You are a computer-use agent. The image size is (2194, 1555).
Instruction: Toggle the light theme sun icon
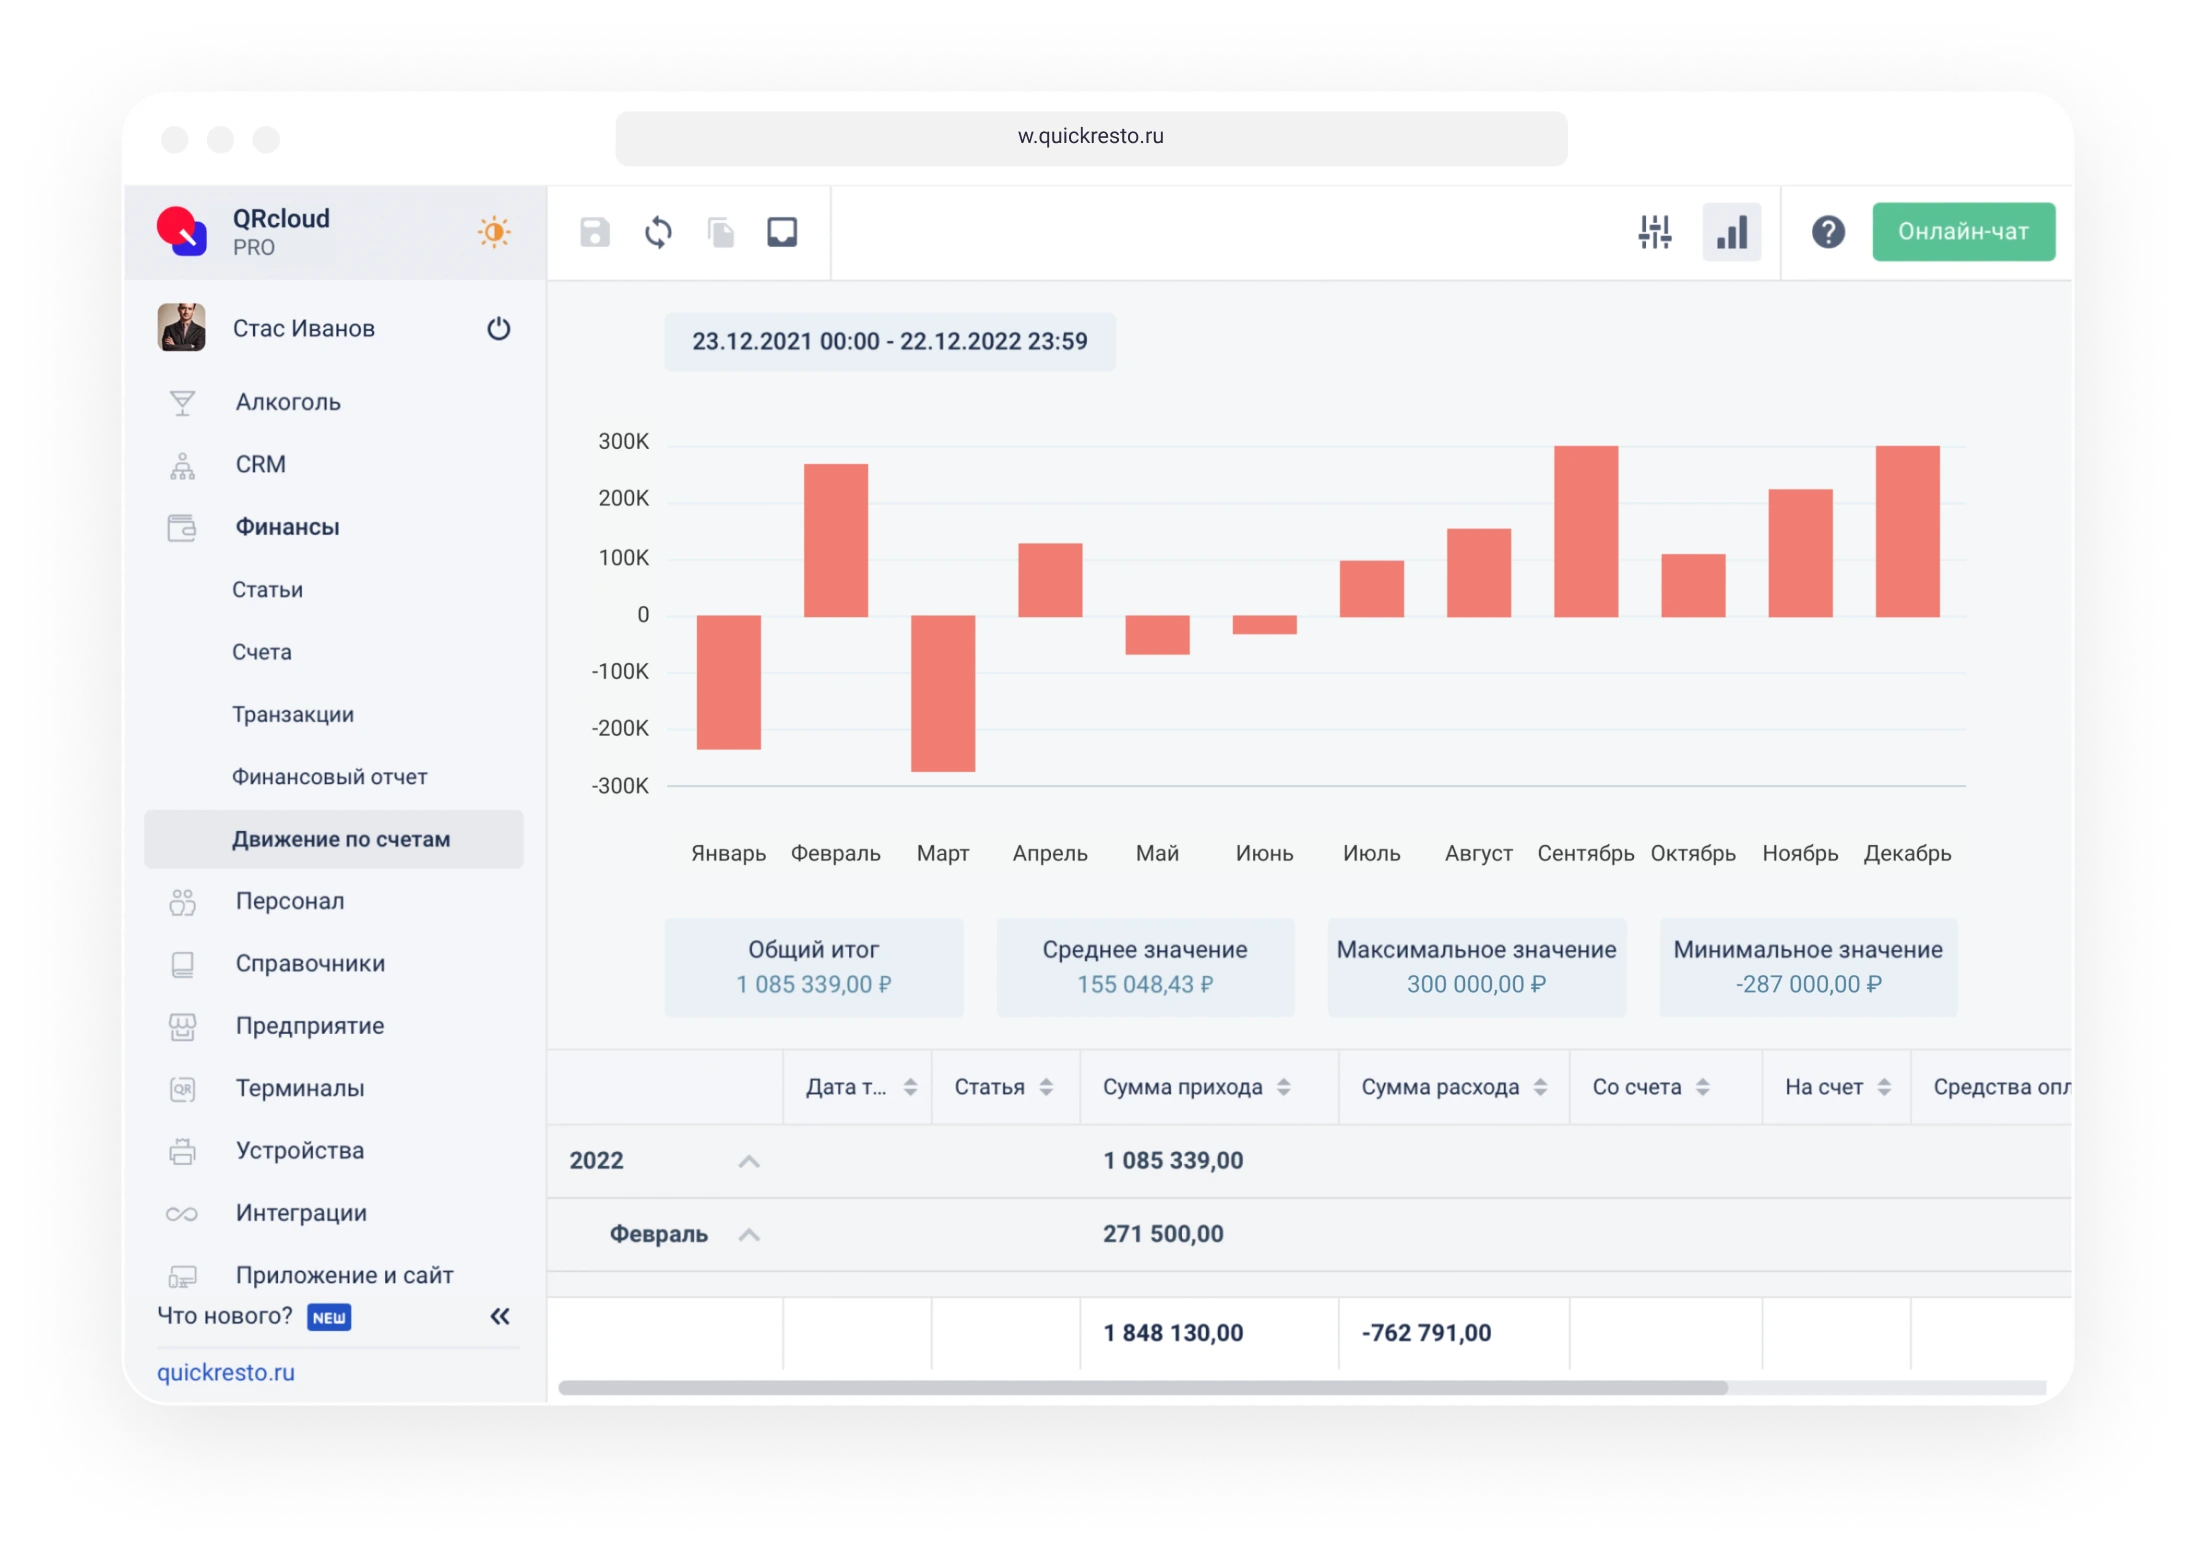494,232
